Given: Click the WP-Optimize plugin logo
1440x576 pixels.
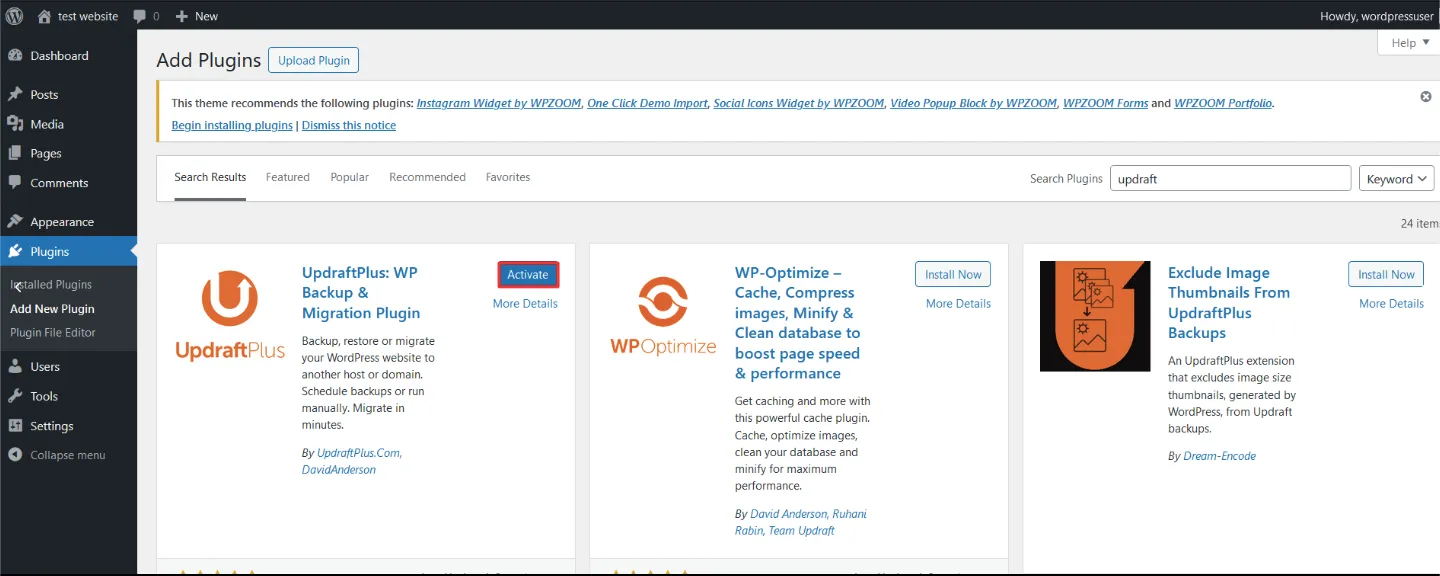Looking at the screenshot, I should (x=663, y=315).
